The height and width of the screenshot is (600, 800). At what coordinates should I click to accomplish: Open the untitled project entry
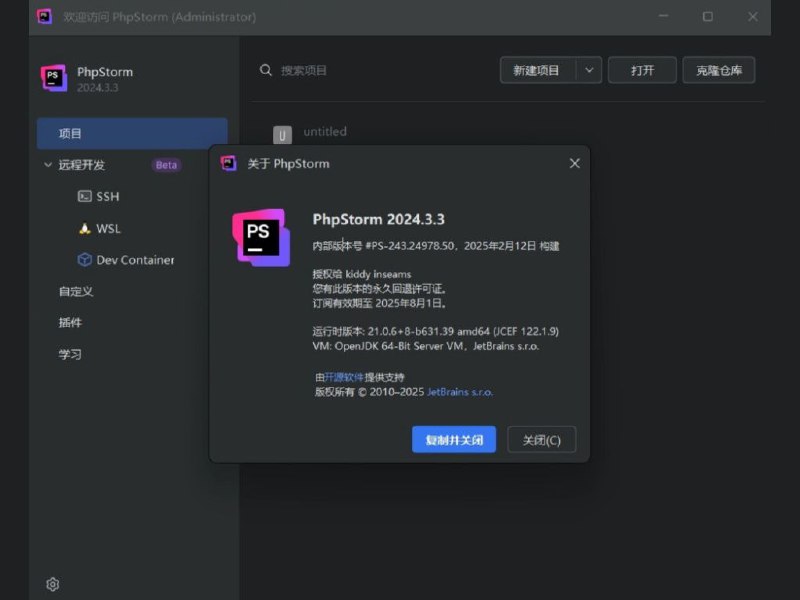tap(325, 132)
